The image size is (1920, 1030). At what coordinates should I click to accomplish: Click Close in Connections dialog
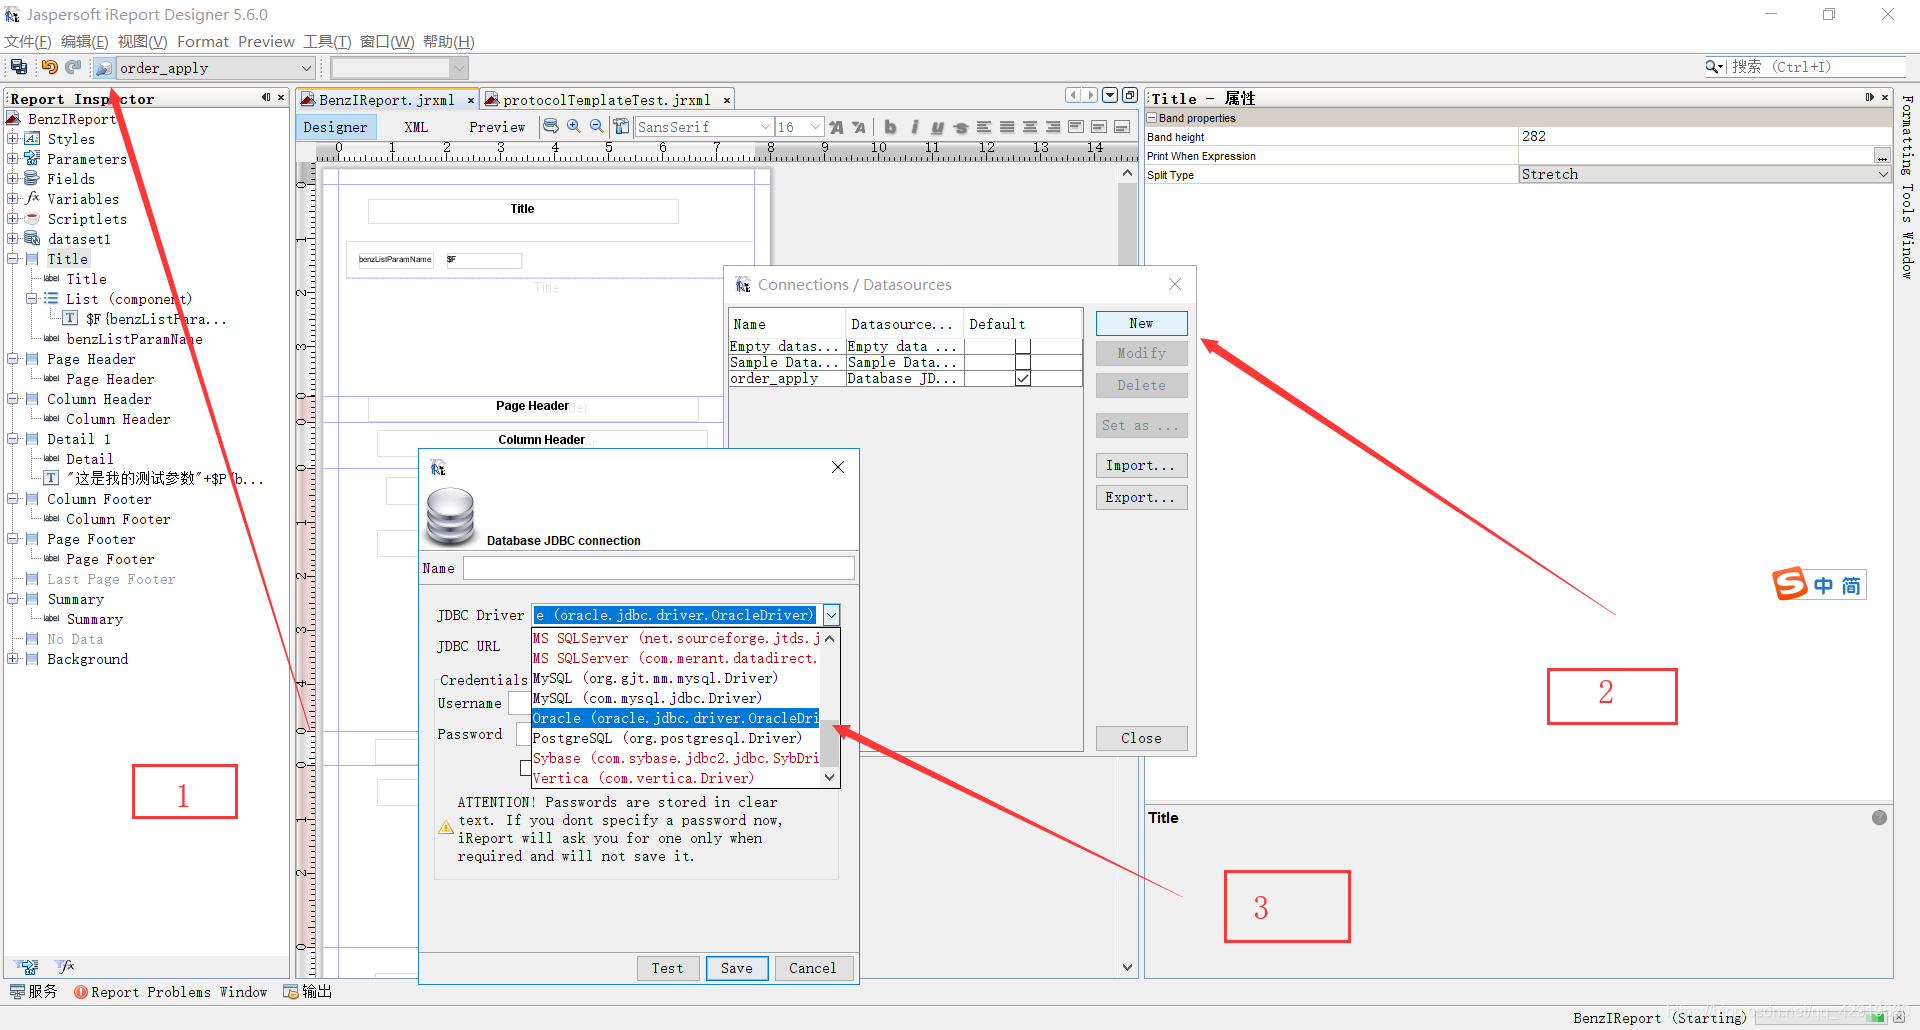[x=1141, y=738]
